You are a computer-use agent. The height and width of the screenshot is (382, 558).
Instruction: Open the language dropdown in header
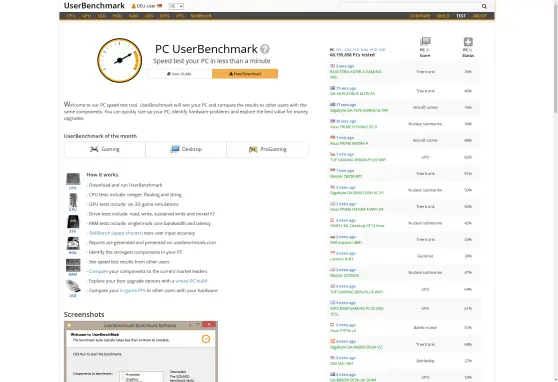[176, 6]
